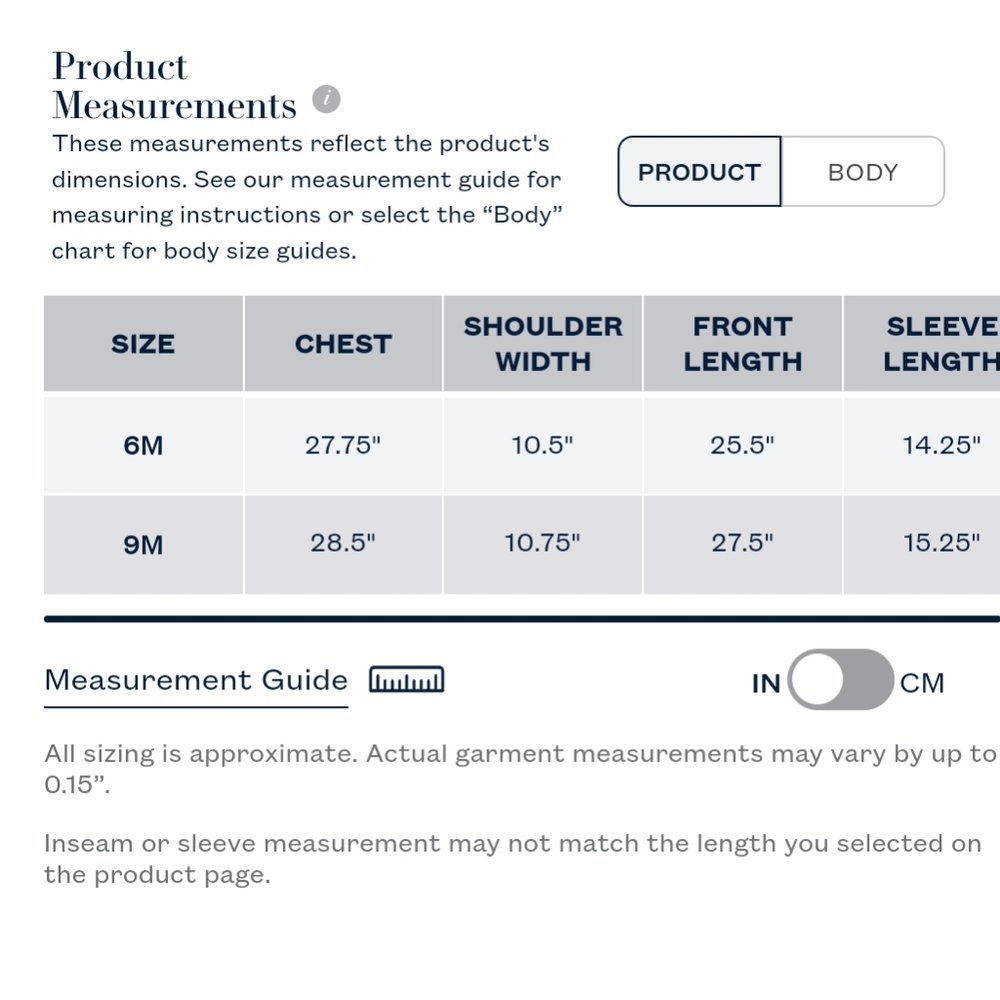Click the SLEEVE LENGTH column header
The height and width of the screenshot is (1000, 1000).
[x=922, y=344]
